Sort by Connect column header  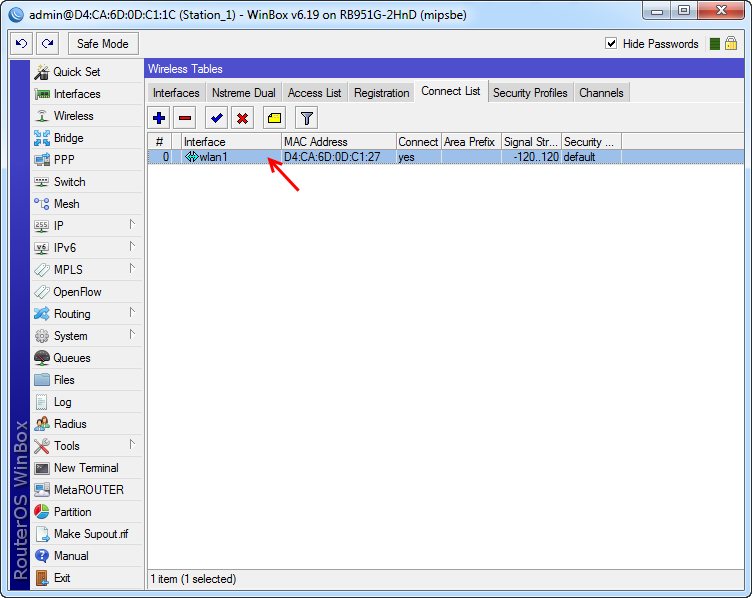click(x=419, y=142)
